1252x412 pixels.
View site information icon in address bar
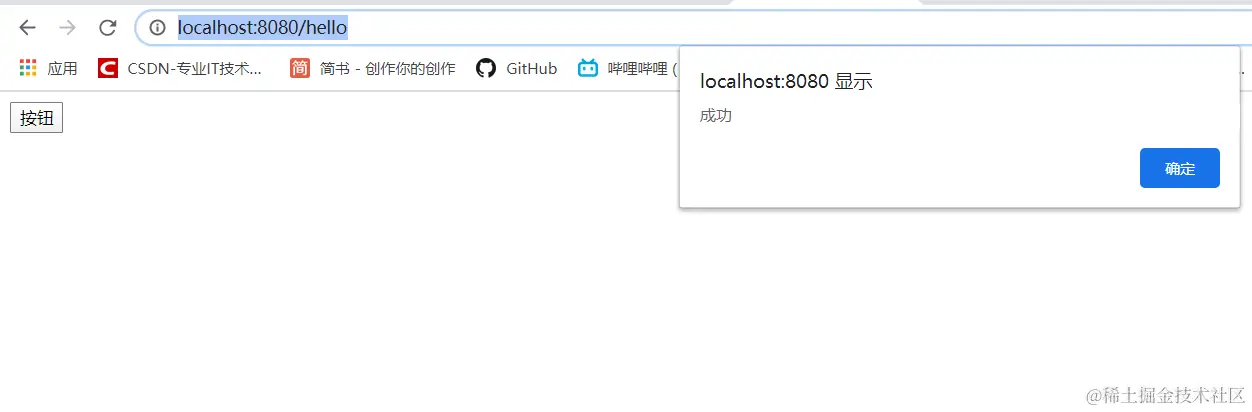pyautogui.click(x=157, y=28)
